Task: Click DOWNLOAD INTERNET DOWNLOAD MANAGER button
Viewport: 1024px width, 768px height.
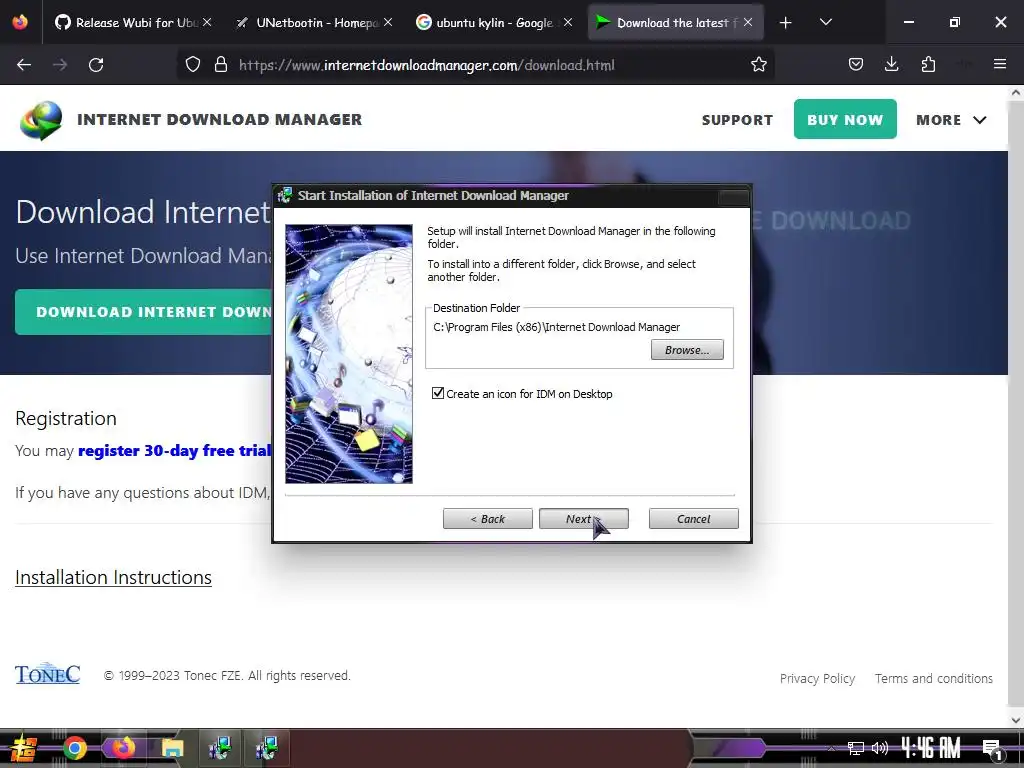Action: pyautogui.click(x=144, y=312)
